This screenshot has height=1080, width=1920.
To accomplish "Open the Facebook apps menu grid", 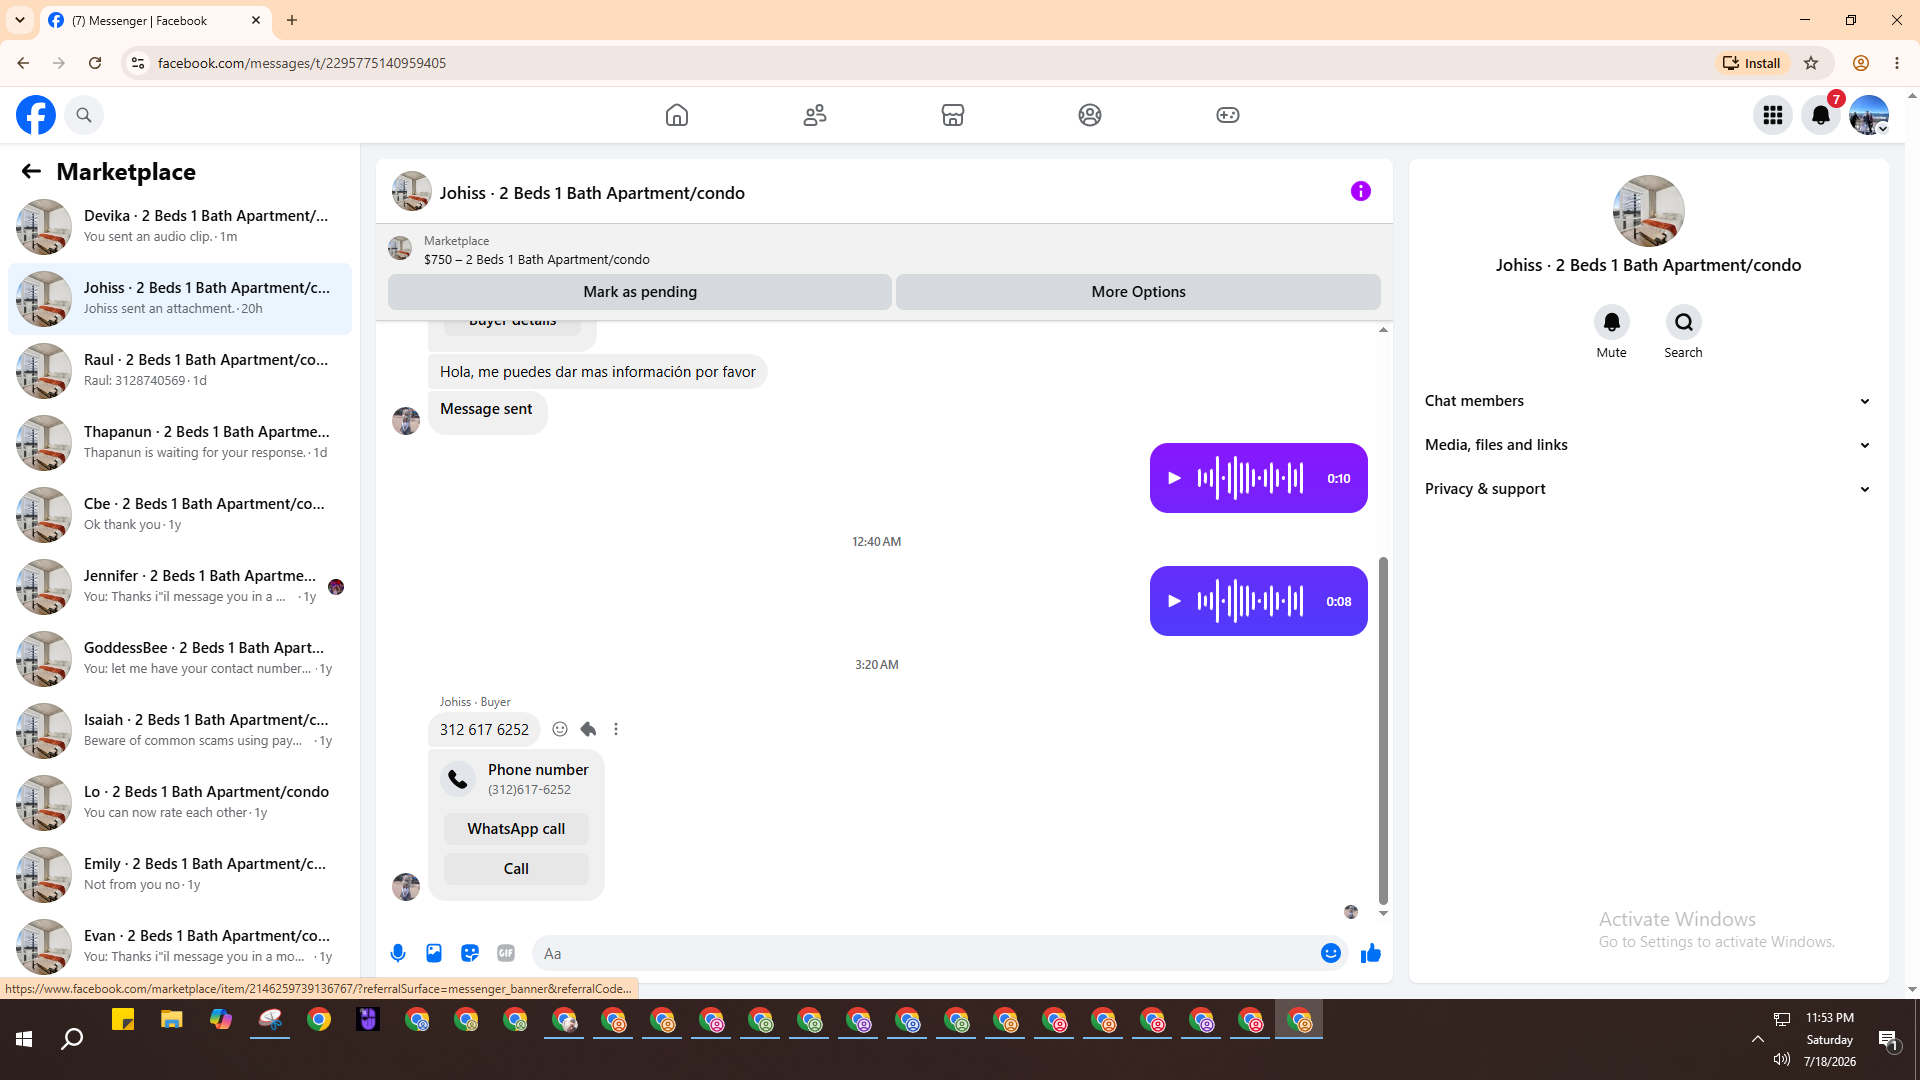I will [x=1773, y=115].
